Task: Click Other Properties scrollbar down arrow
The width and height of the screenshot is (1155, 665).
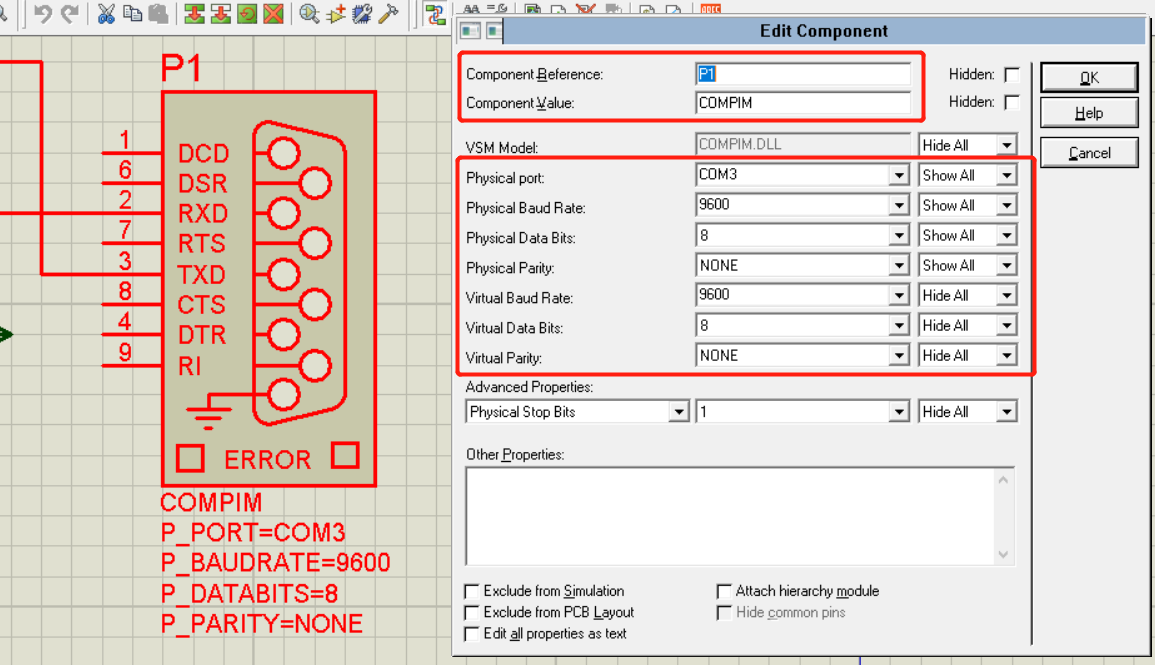Action: 1003,555
